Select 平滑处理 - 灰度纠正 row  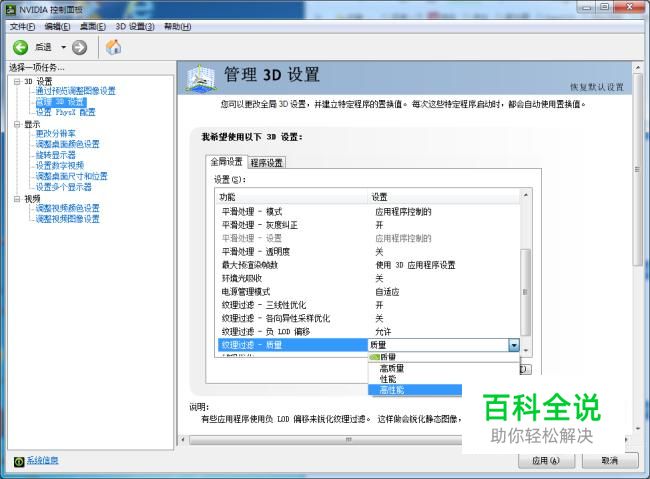pos(369,225)
